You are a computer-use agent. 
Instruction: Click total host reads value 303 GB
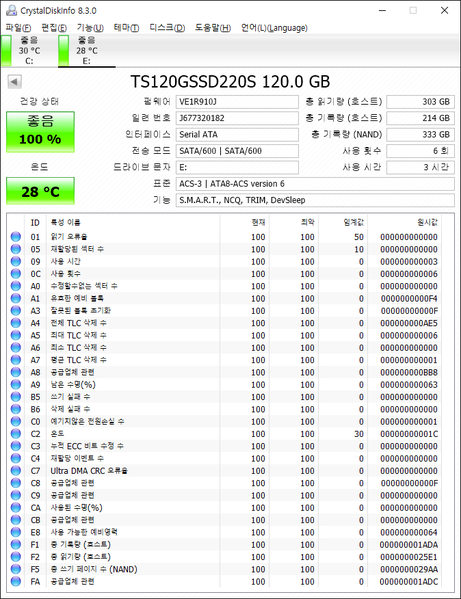[421, 102]
